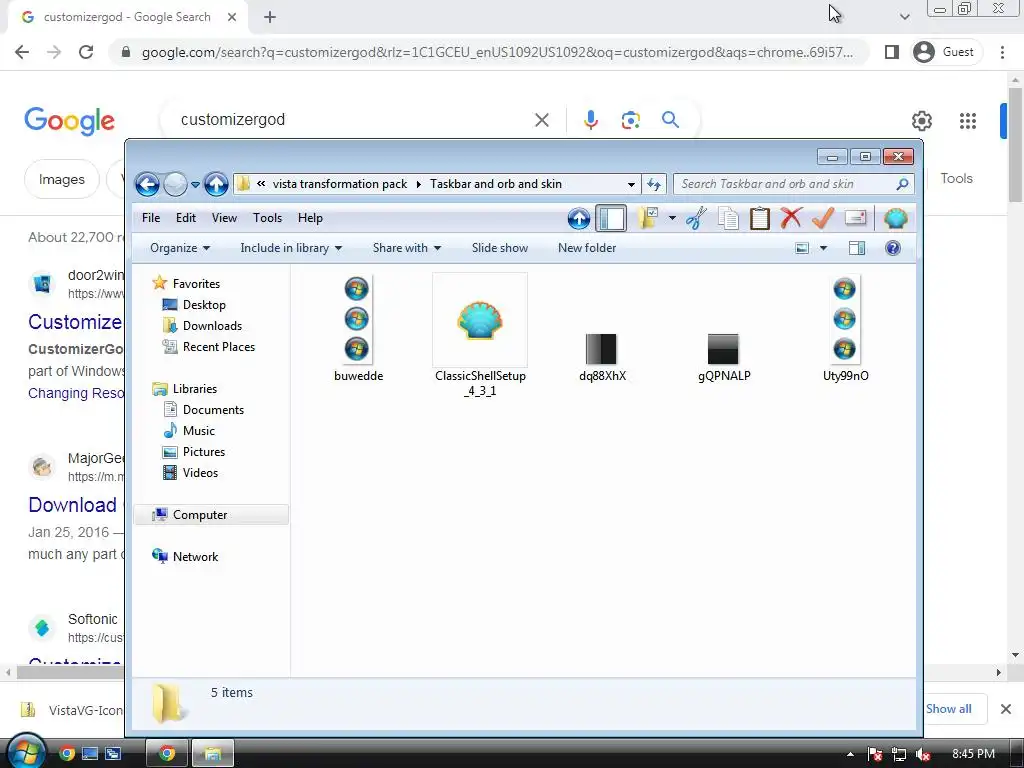
Task: Open recent locations dropdown beside Forward button
Action: [195, 185]
